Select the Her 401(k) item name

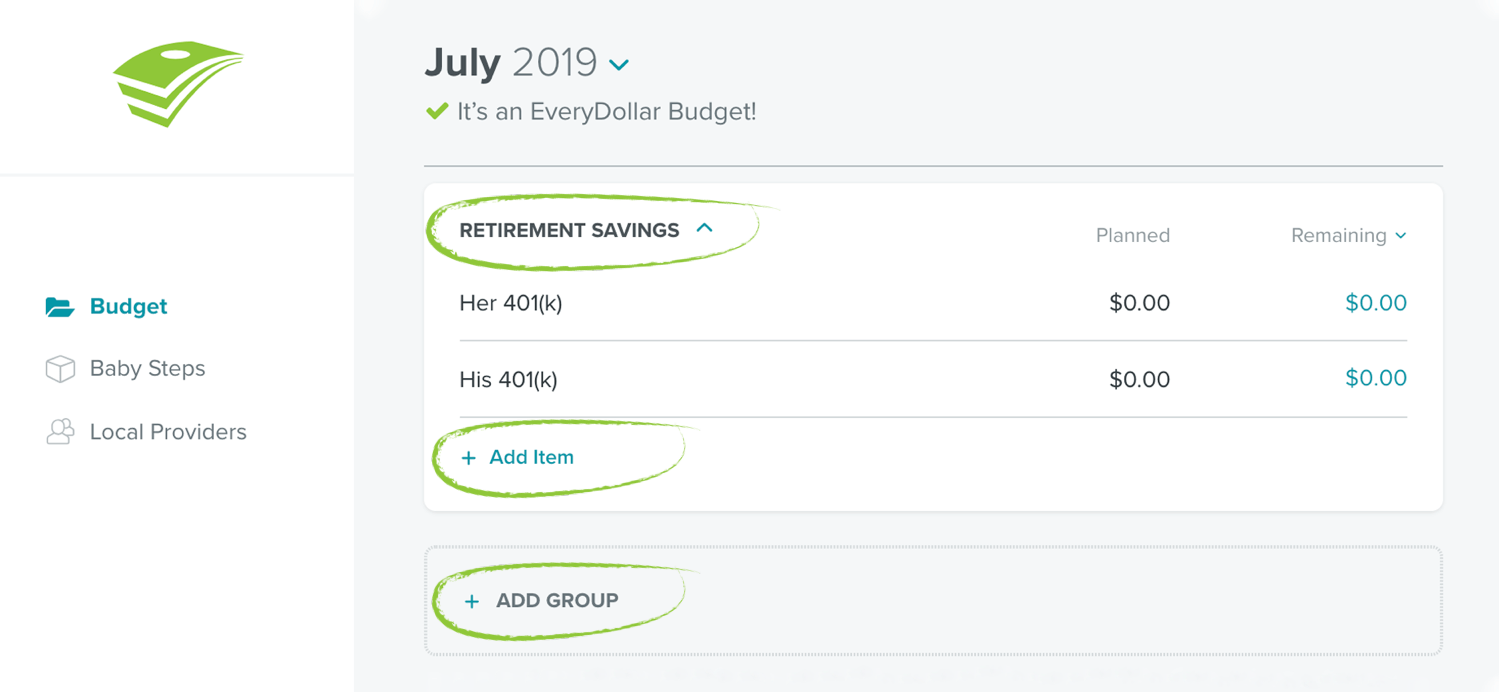tap(511, 303)
